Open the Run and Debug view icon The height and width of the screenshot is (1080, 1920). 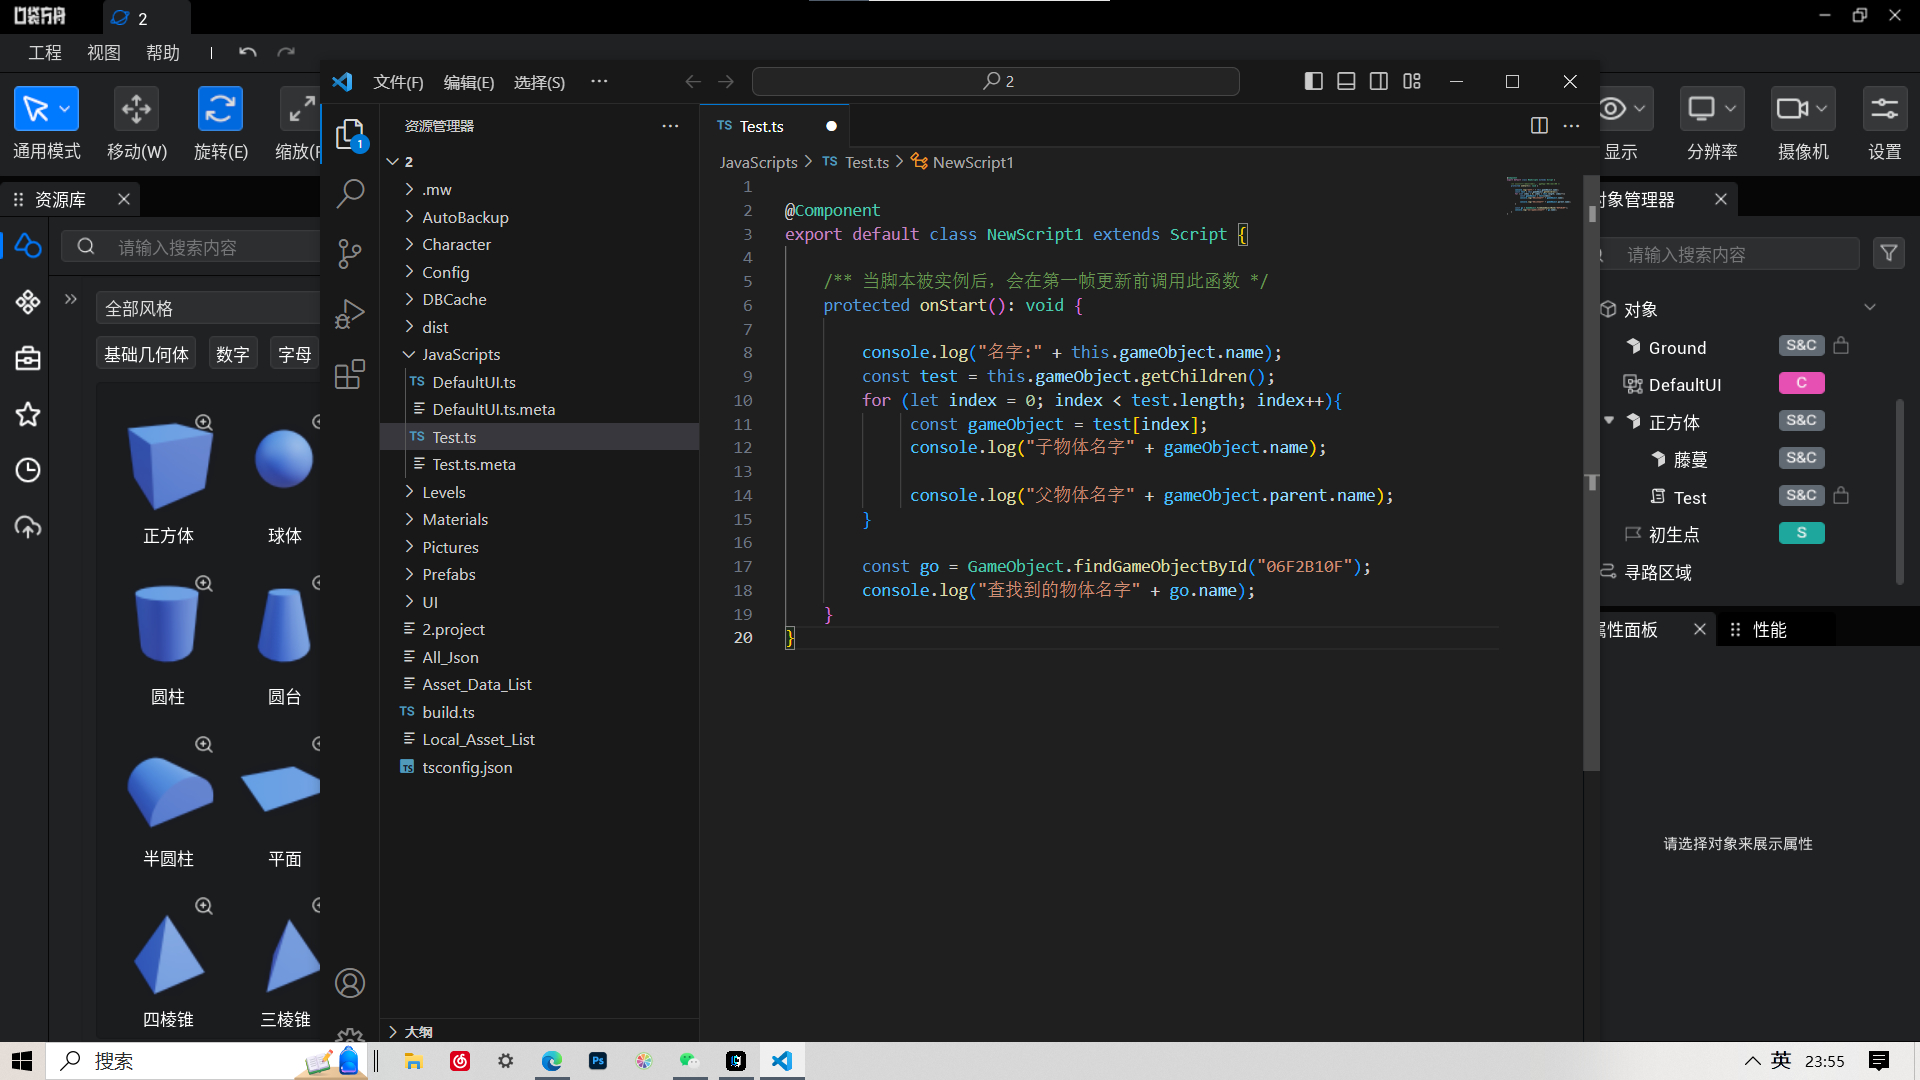tap(349, 314)
